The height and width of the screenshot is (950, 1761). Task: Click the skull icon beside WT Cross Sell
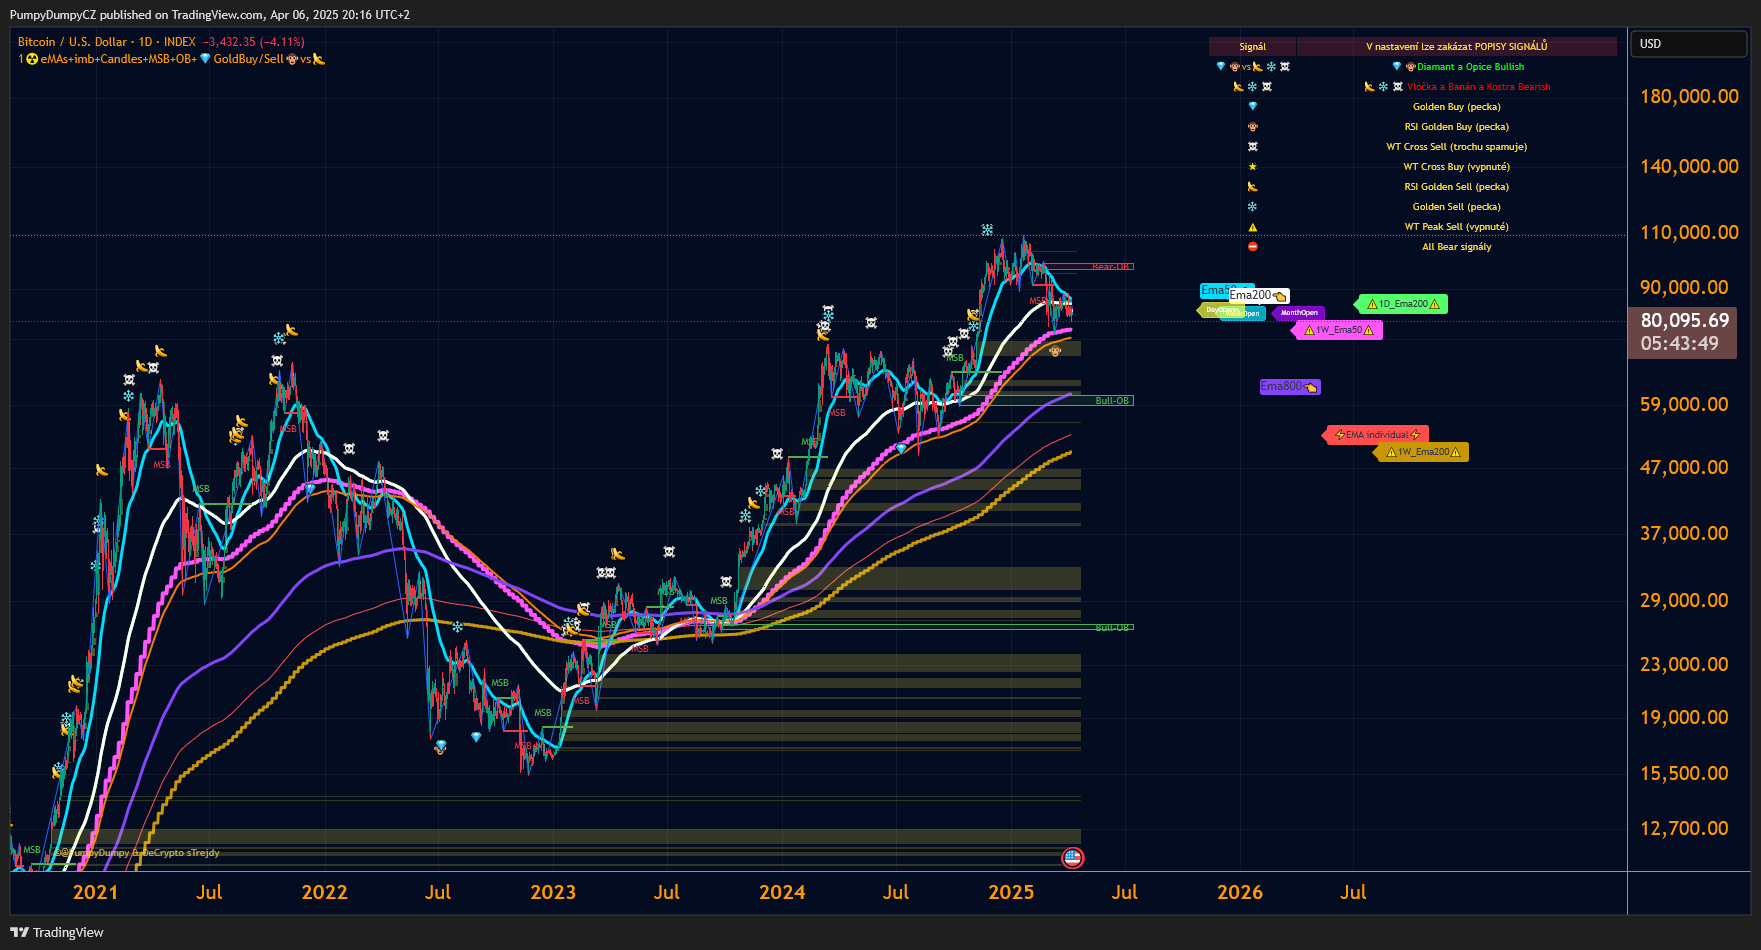coord(1252,147)
